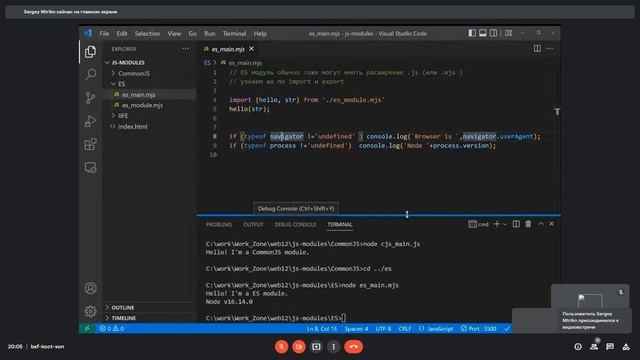Open errors and warnings count in status bar
640x360 pixels.
pyautogui.click(x=112, y=329)
